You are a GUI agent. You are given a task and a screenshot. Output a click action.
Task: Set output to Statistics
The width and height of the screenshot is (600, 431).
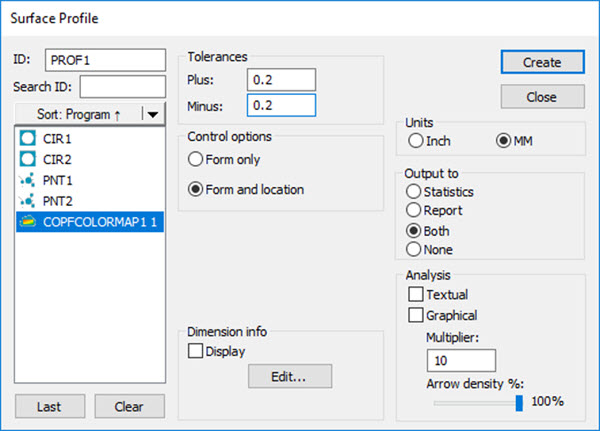[413, 191]
